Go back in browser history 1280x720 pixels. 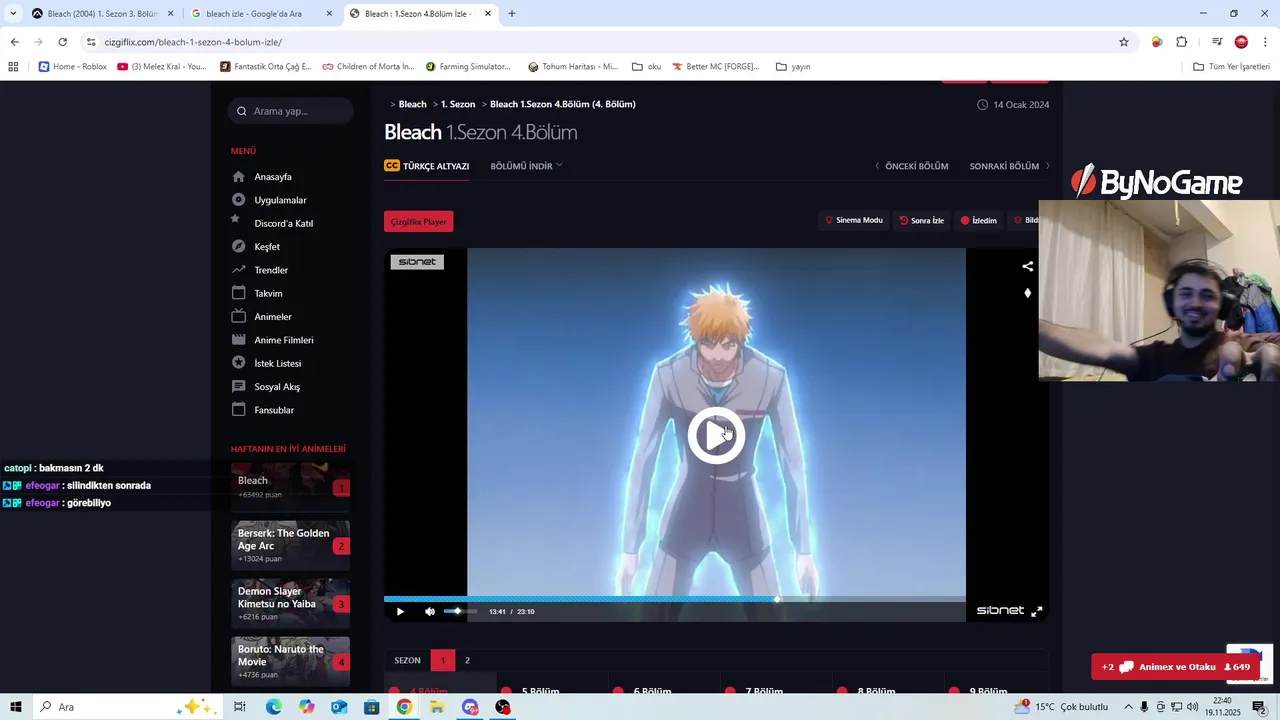tap(14, 42)
